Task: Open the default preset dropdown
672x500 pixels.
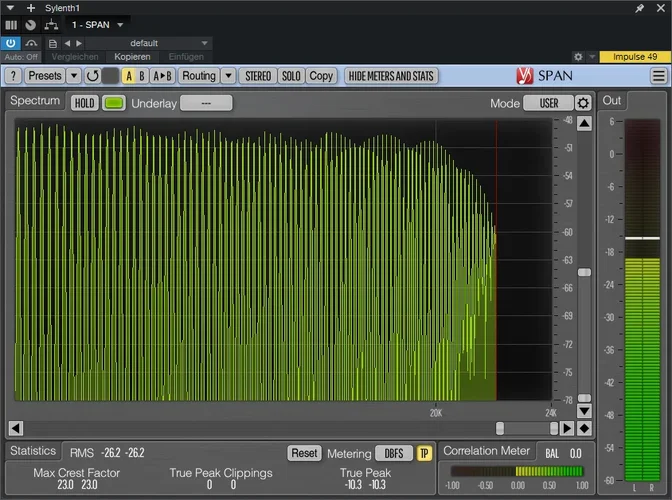Action: [148, 43]
